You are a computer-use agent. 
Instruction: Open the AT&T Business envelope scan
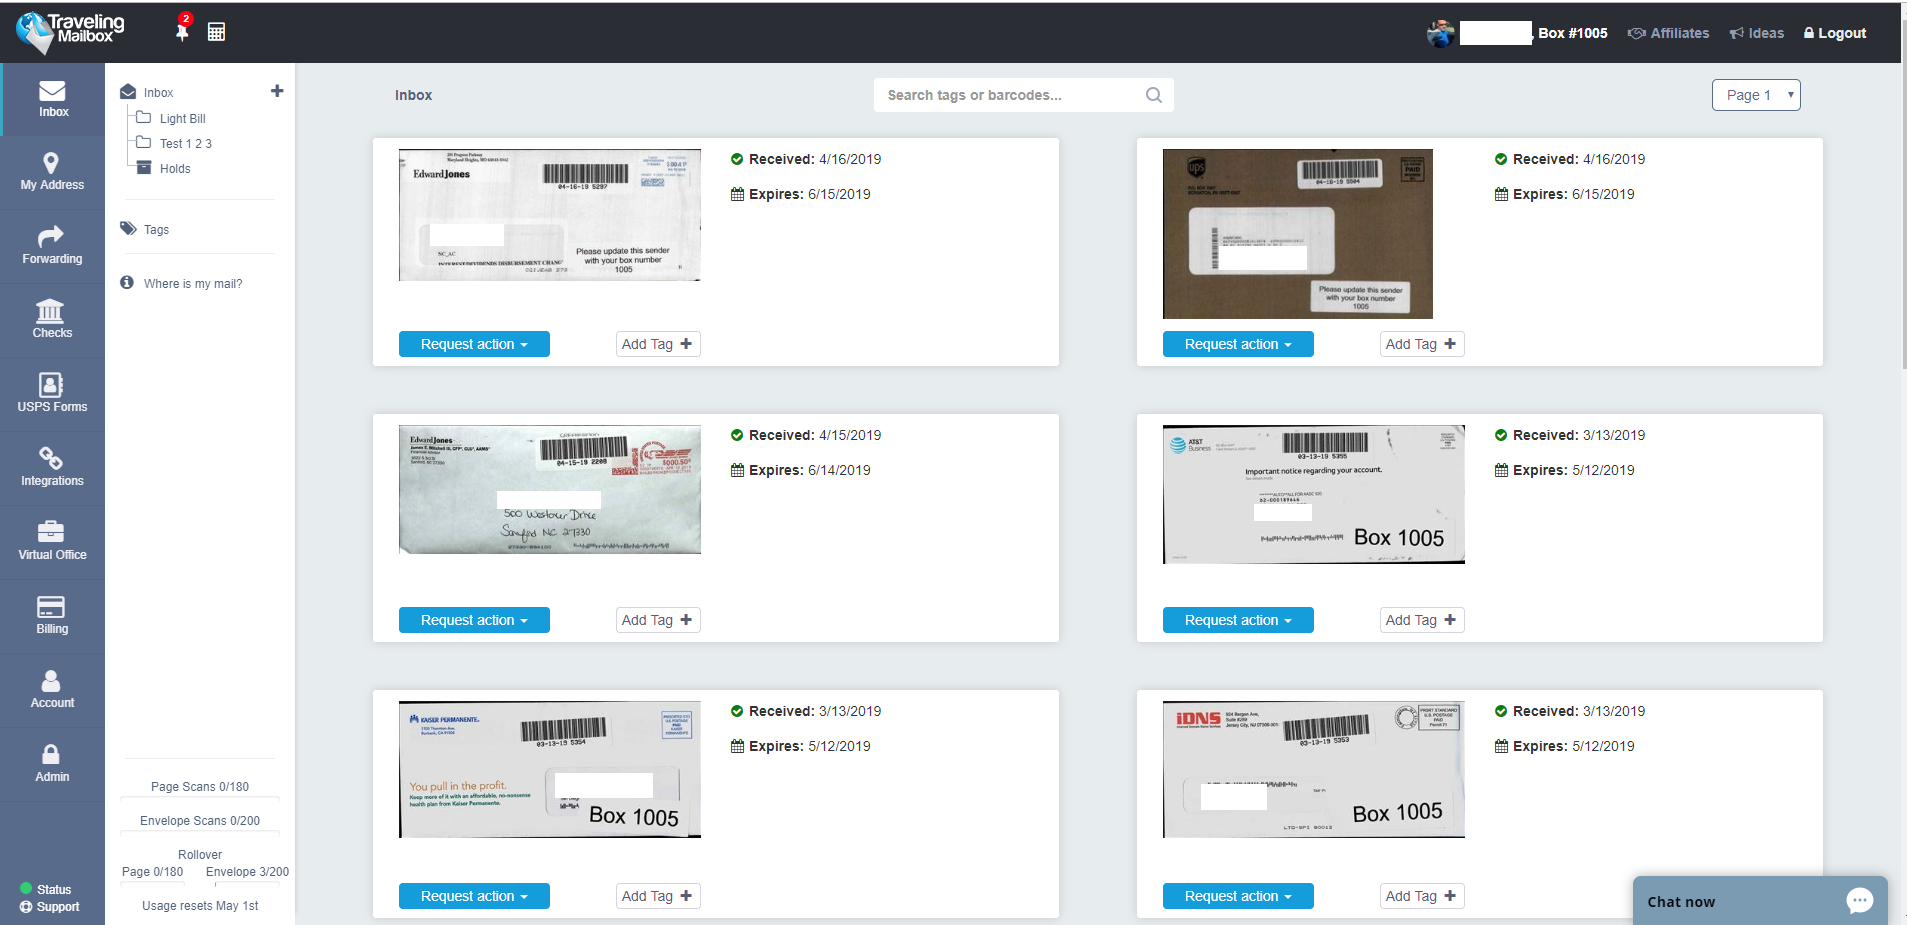[1314, 494]
